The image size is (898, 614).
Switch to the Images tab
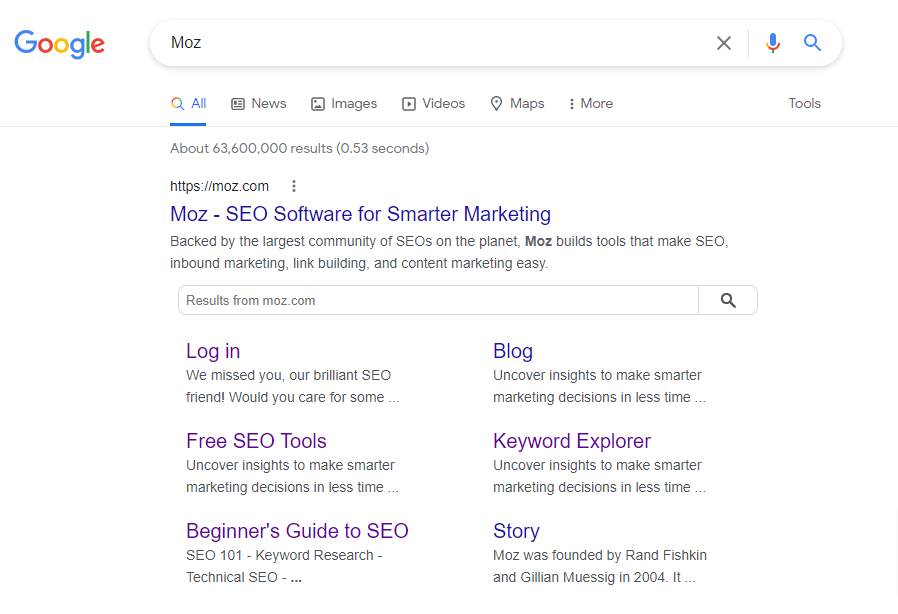point(344,104)
